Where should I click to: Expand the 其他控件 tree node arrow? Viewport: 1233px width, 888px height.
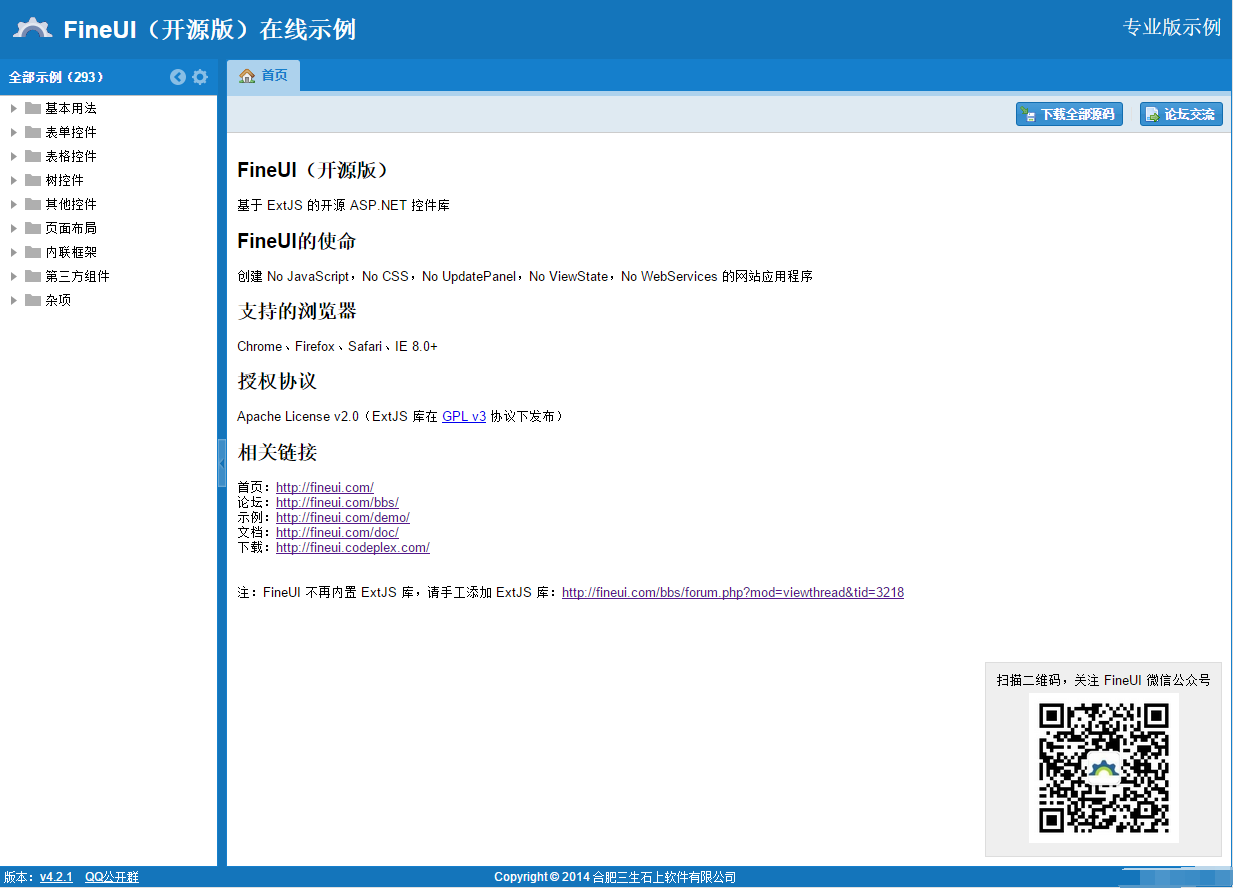click(x=14, y=204)
